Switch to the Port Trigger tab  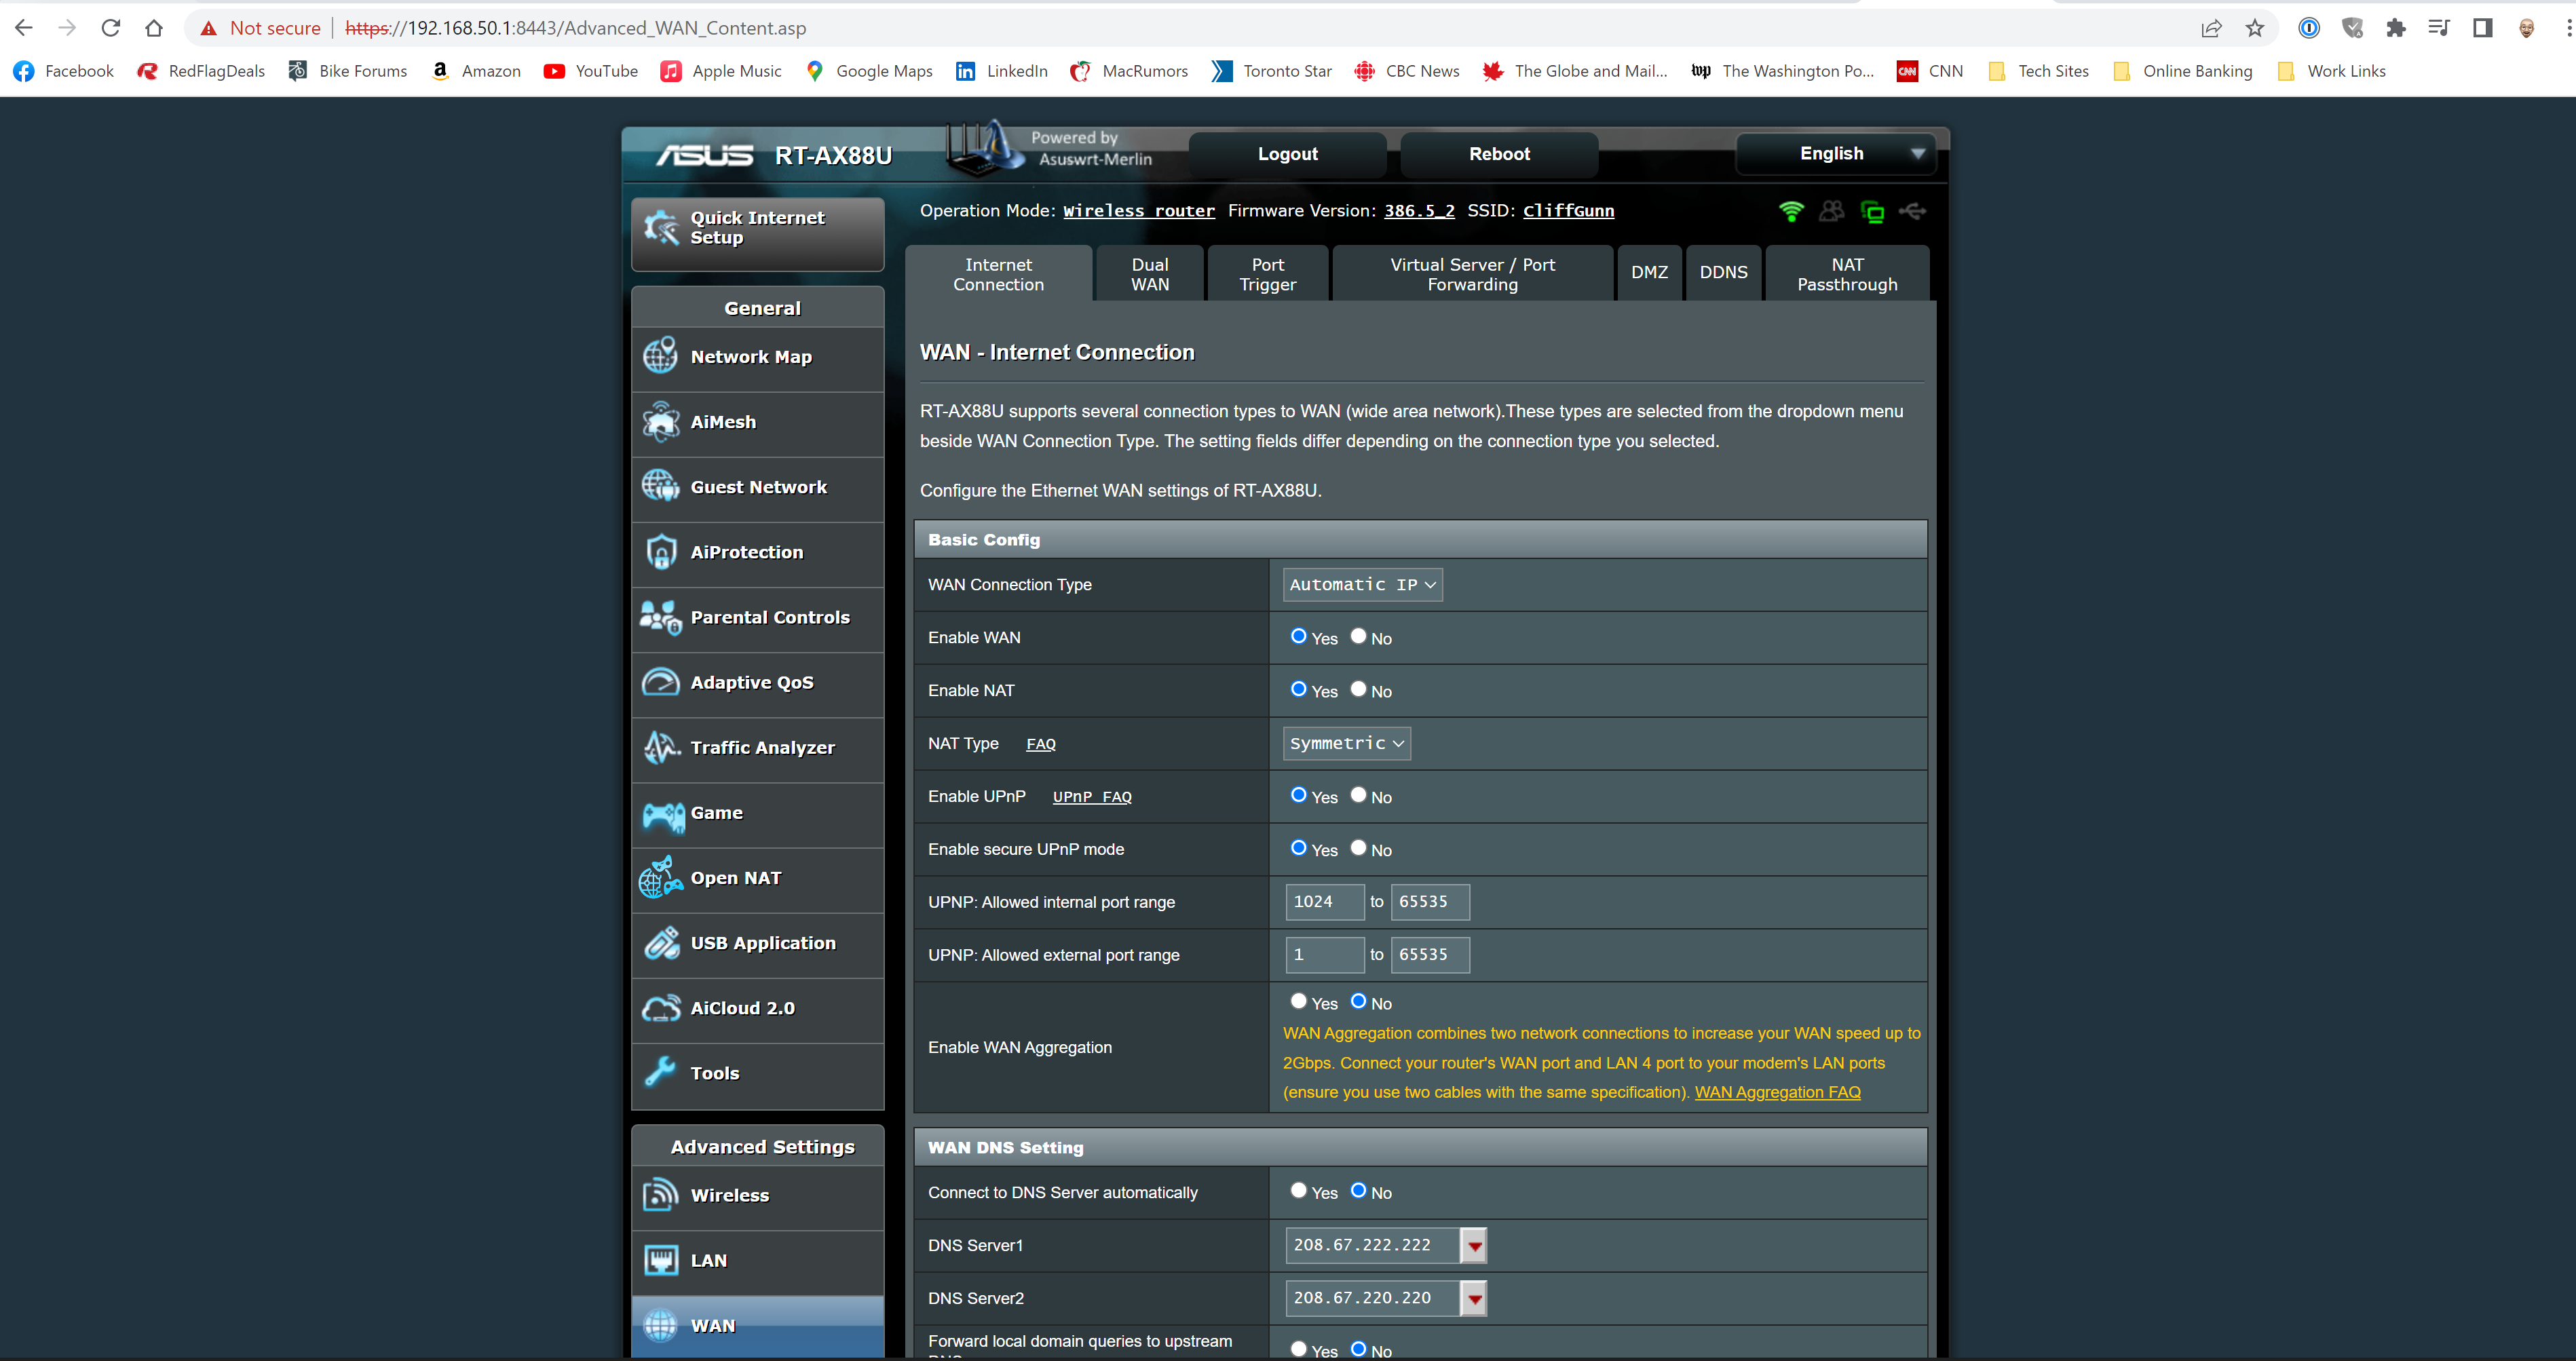1267,274
